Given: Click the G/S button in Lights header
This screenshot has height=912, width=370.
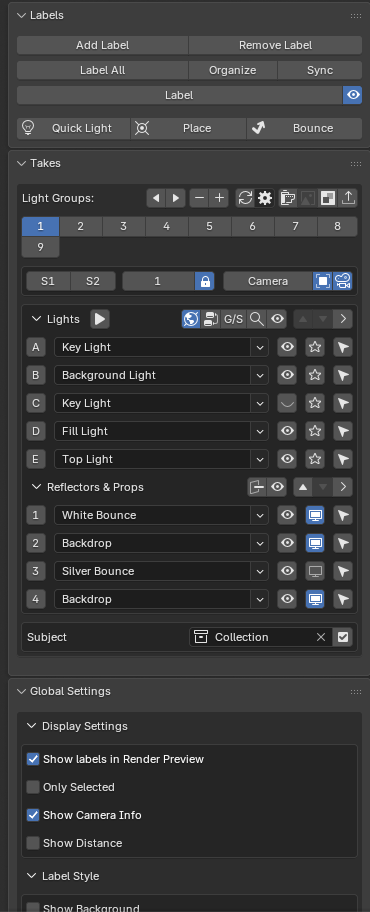Looking at the screenshot, I should [x=234, y=319].
